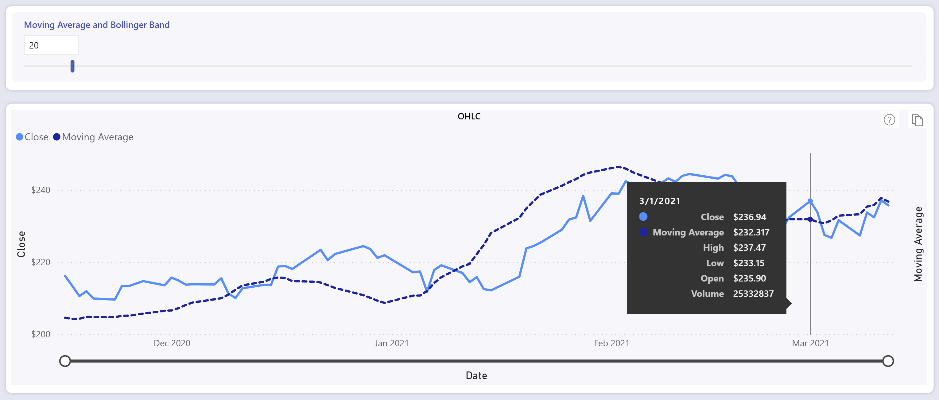Click the Moving Average and Bollinger Band heading
Viewport: 939px width, 400px height.
click(98, 24)
